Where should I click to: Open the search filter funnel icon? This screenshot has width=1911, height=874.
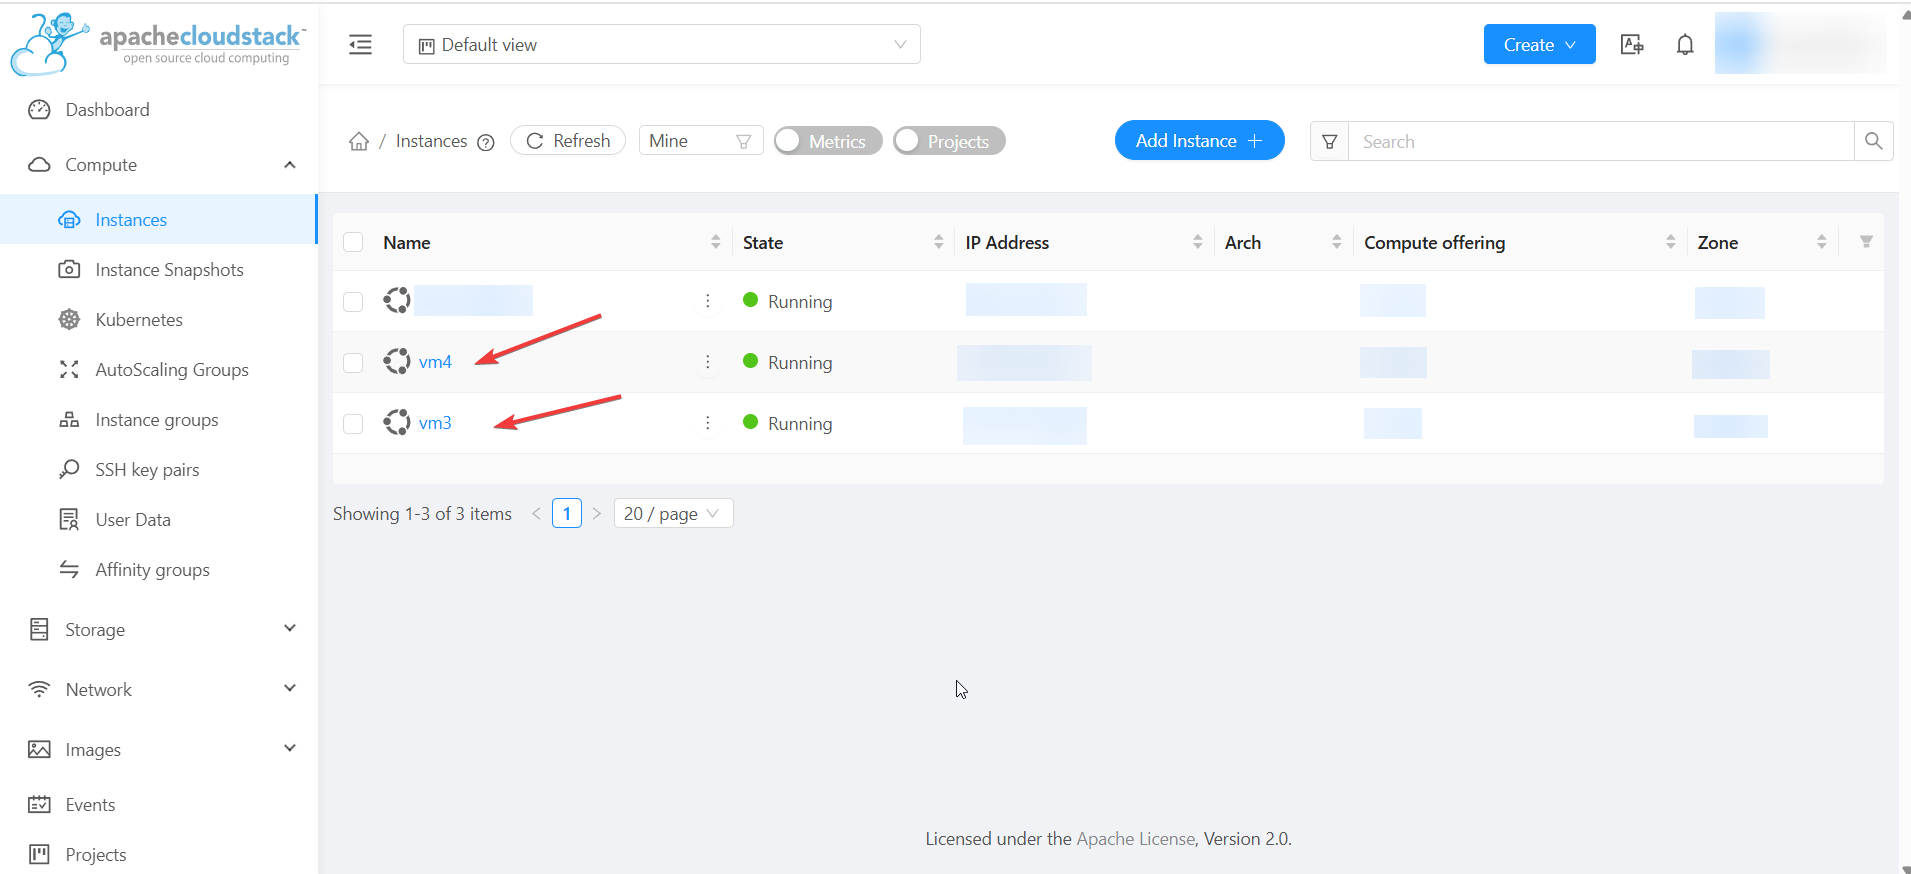coord(1329,142)
